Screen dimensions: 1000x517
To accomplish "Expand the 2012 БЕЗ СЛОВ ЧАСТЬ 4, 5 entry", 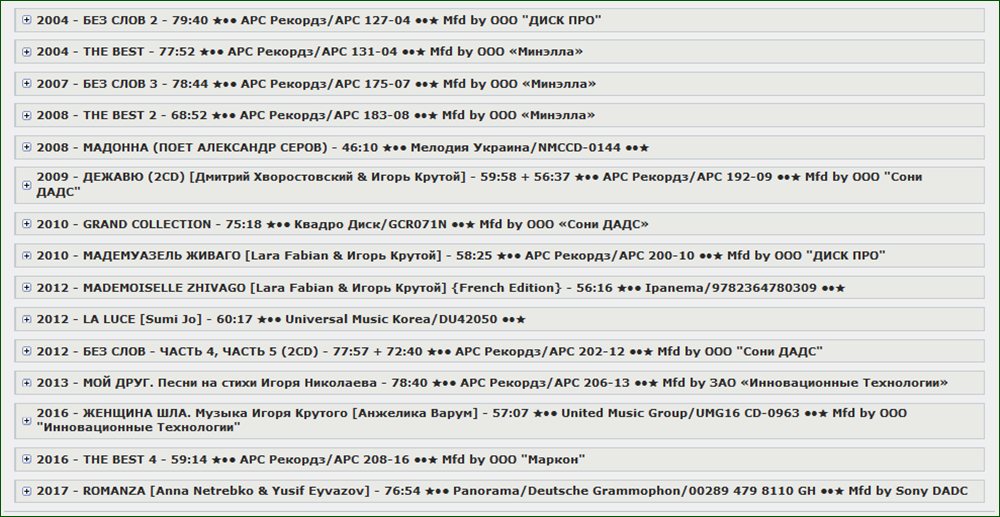I will pos(27,351).
